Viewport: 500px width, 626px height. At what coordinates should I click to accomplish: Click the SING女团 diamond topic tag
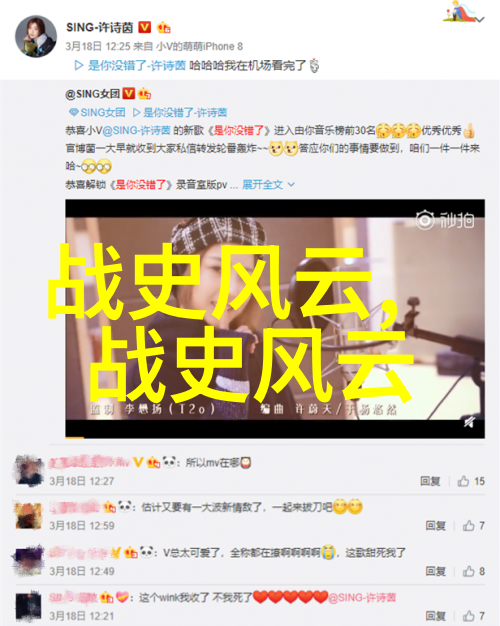coord(97,113)
